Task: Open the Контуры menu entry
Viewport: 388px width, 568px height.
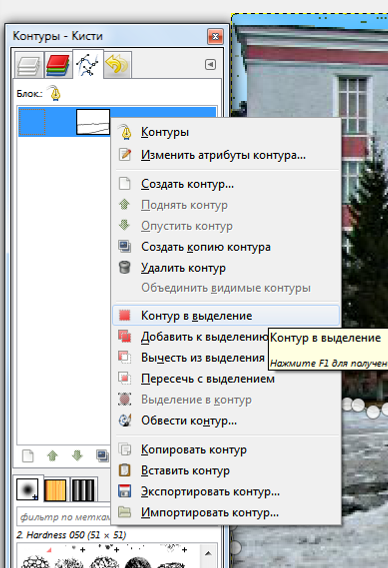Action: [226, 132]
